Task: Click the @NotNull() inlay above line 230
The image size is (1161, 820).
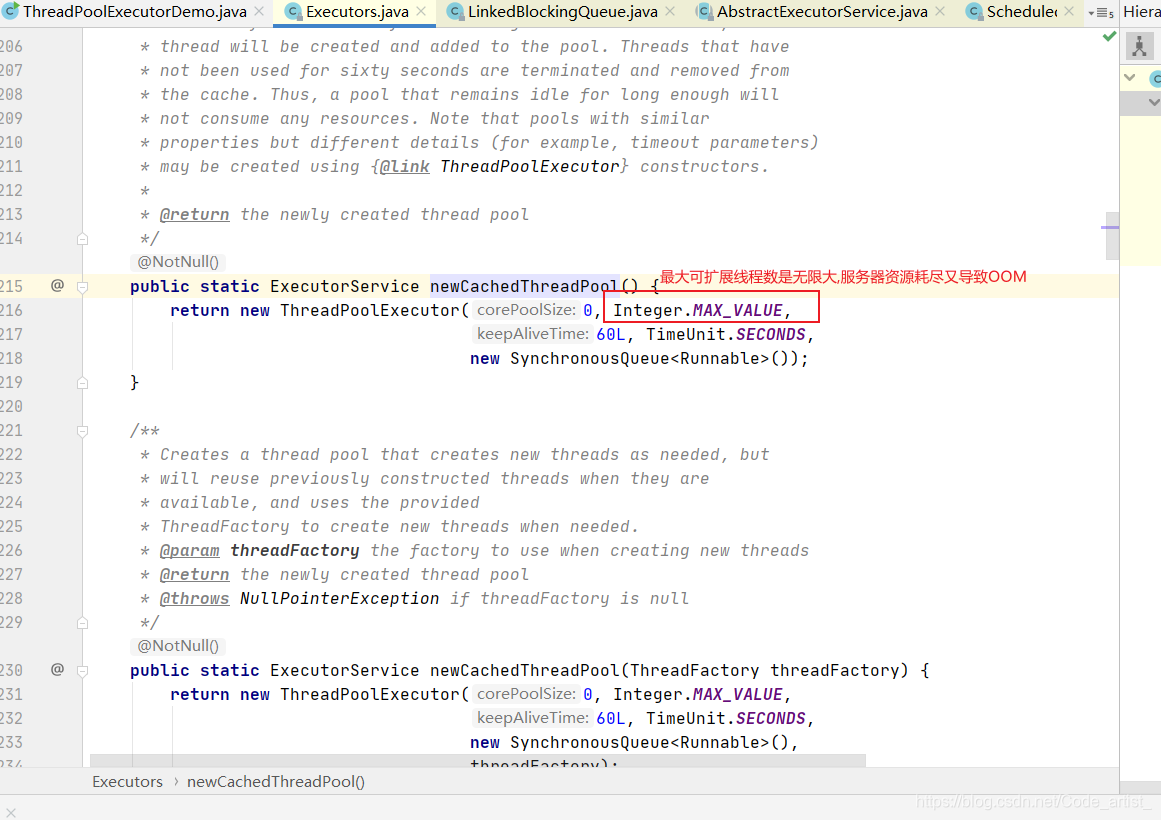Action: pos(178,646)
